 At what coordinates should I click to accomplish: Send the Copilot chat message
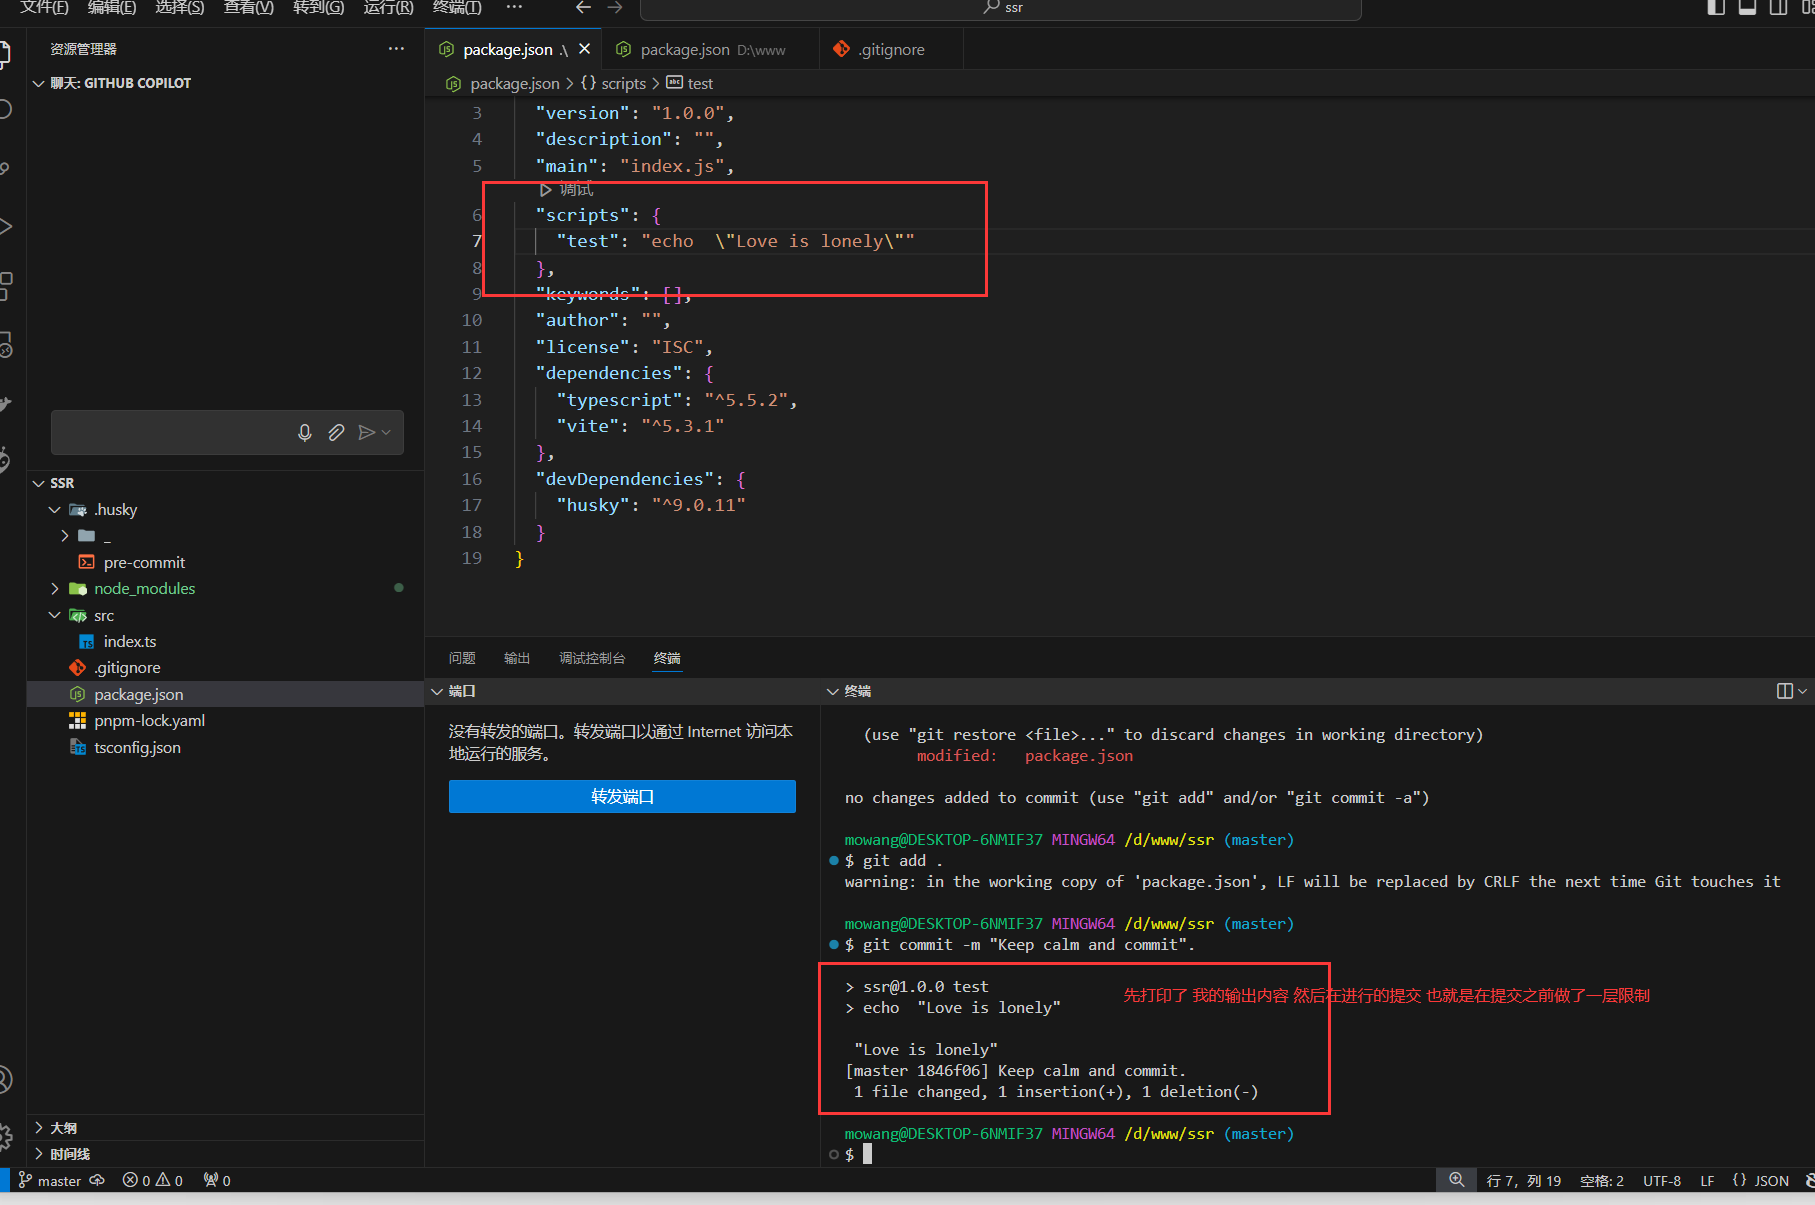[x=367, y=432]
